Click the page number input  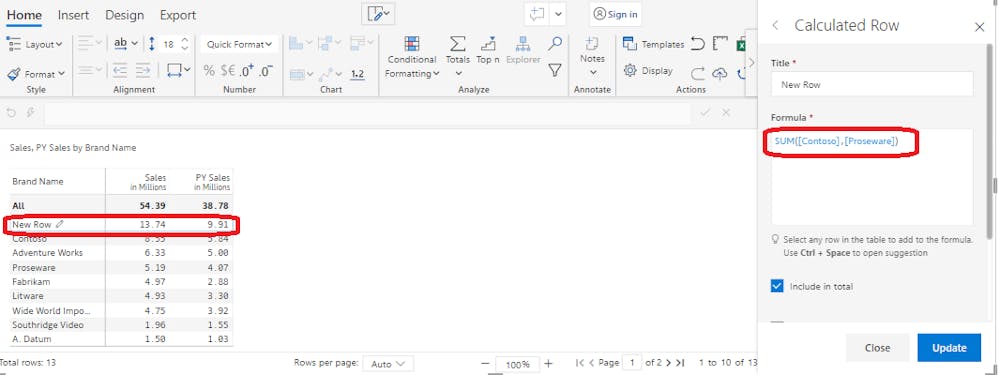(632, 363)
